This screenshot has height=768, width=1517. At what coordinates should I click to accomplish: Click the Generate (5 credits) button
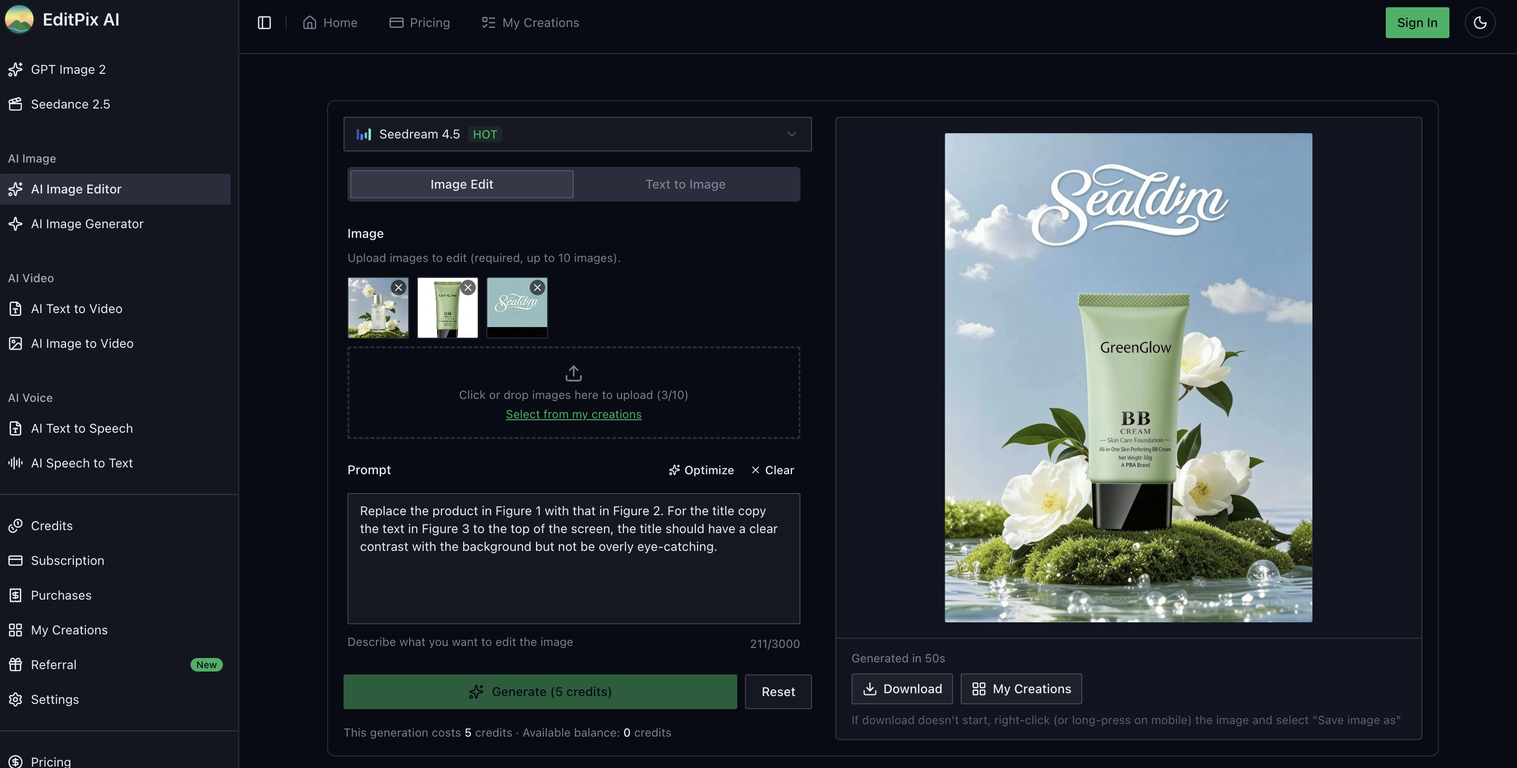tap(540, 692)
